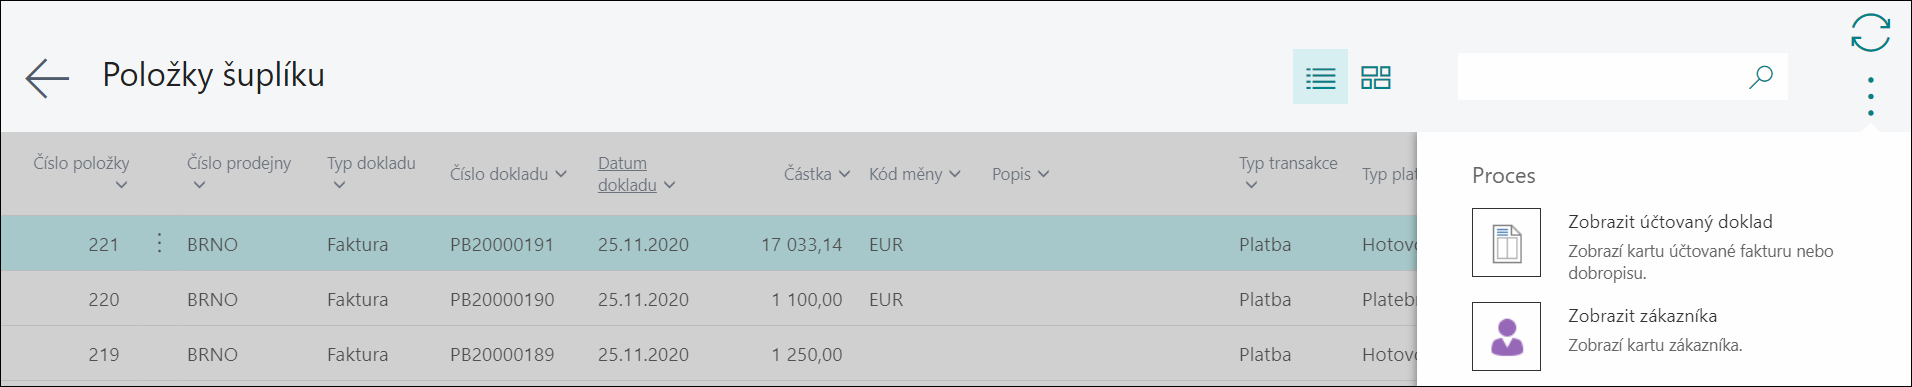The image size is (1912, 387).
Task: Click the search magnifier icon
Action: (x=1761, y=77)
